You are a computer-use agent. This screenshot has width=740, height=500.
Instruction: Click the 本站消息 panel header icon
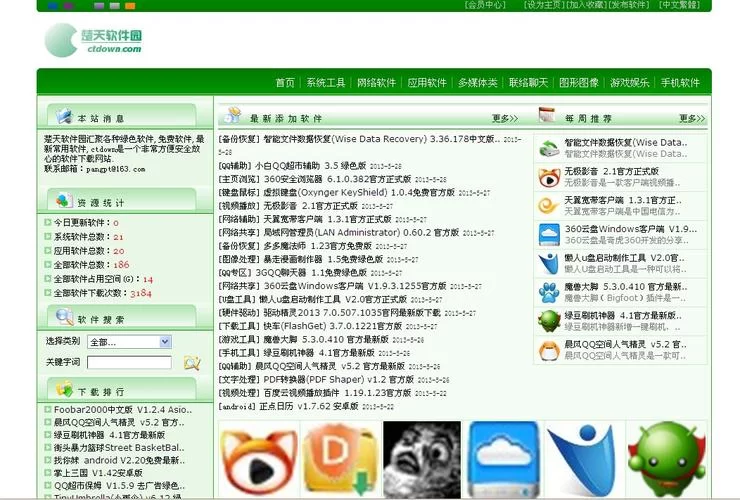64,116
